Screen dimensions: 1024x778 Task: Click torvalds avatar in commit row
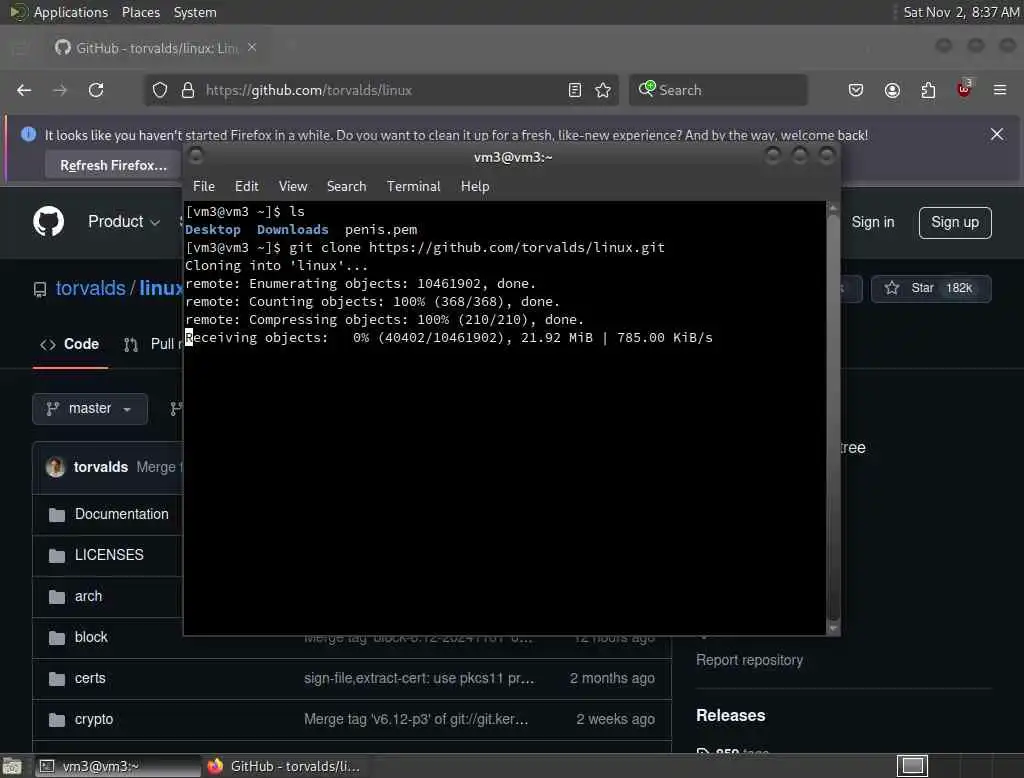56,466
